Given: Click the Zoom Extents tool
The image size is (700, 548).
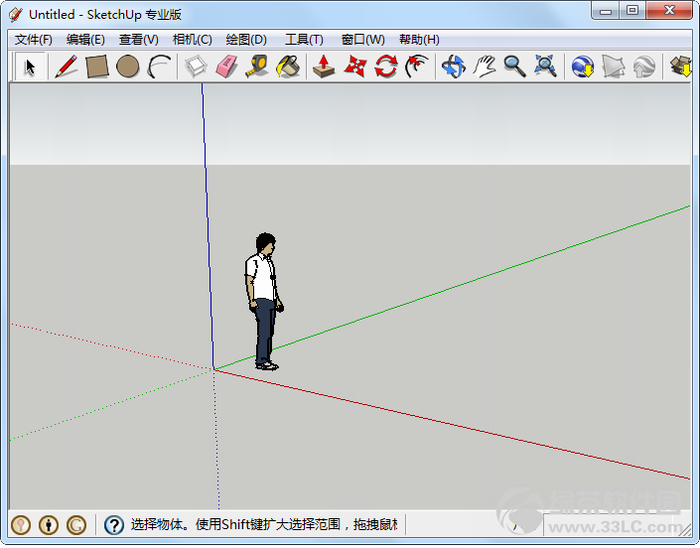Looking at the screenshot, I should pos(546,66).
